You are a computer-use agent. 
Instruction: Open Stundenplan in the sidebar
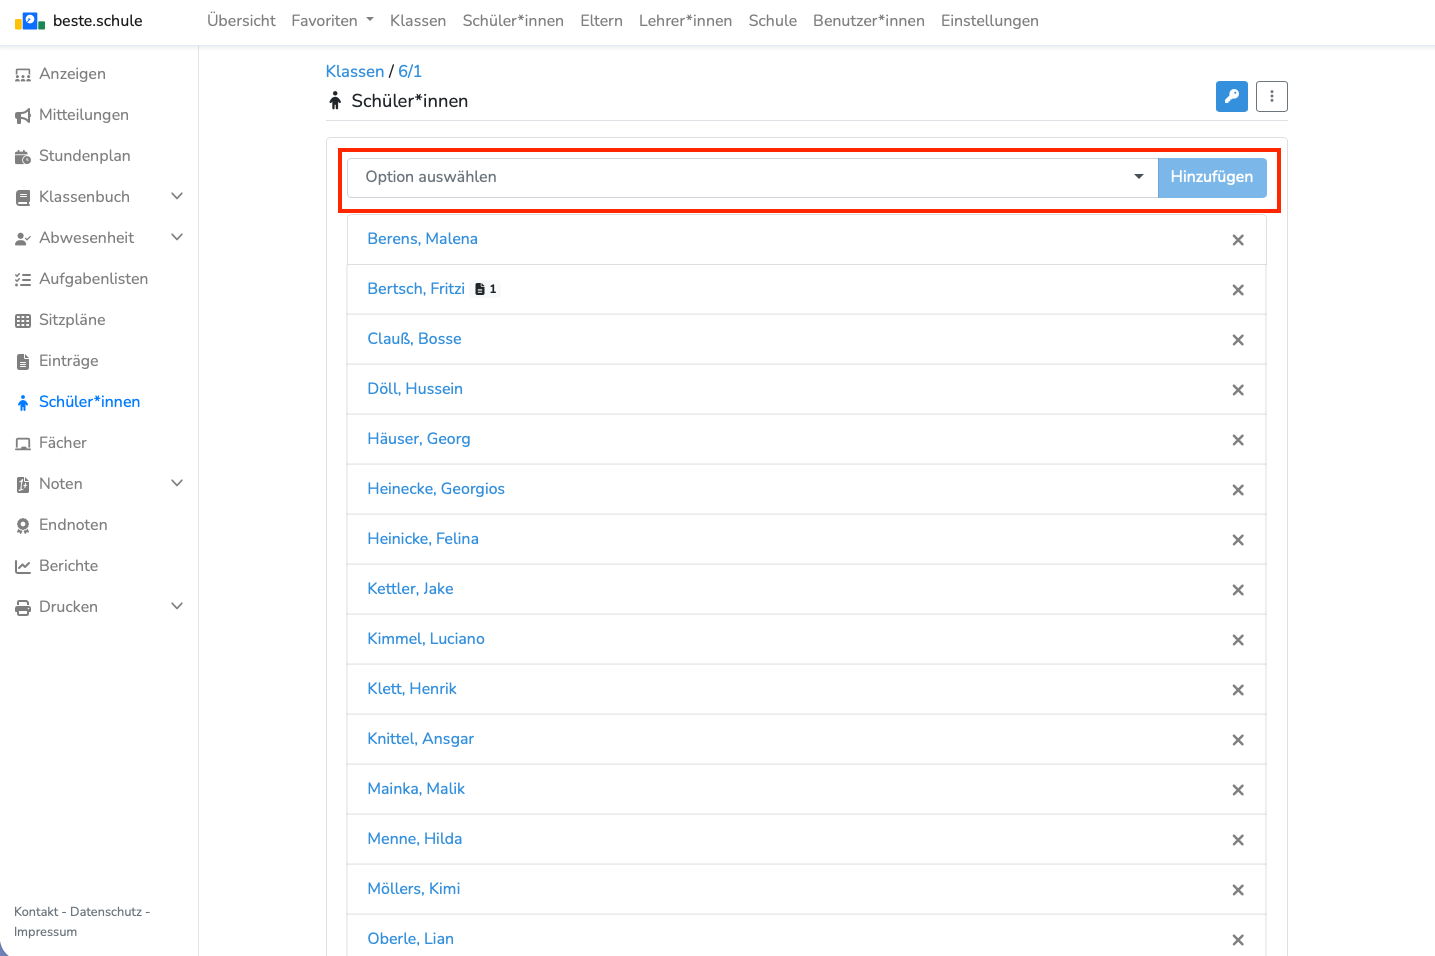(84, 156)
